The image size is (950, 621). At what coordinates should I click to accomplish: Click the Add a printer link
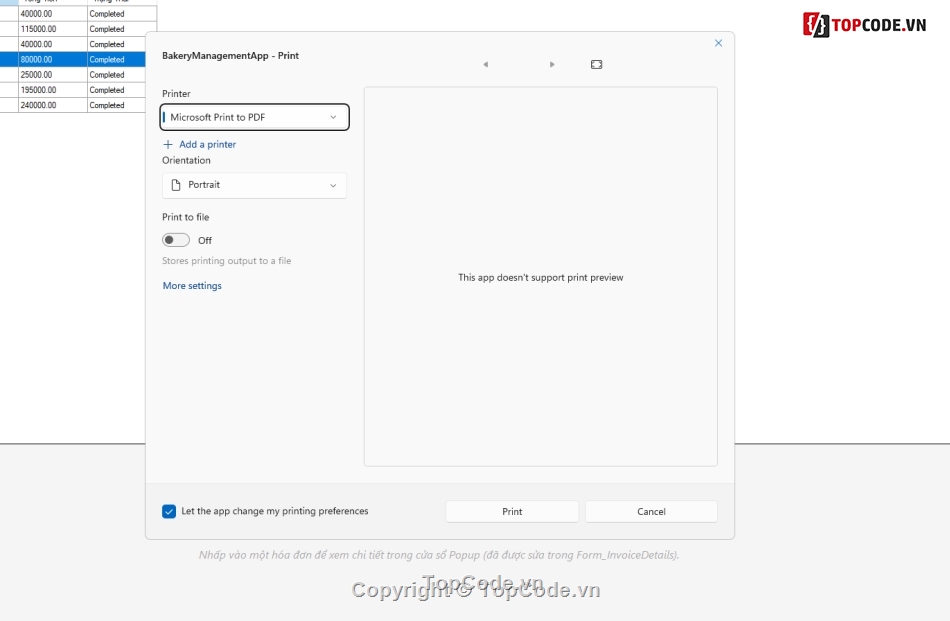click(x=207, y=145)
